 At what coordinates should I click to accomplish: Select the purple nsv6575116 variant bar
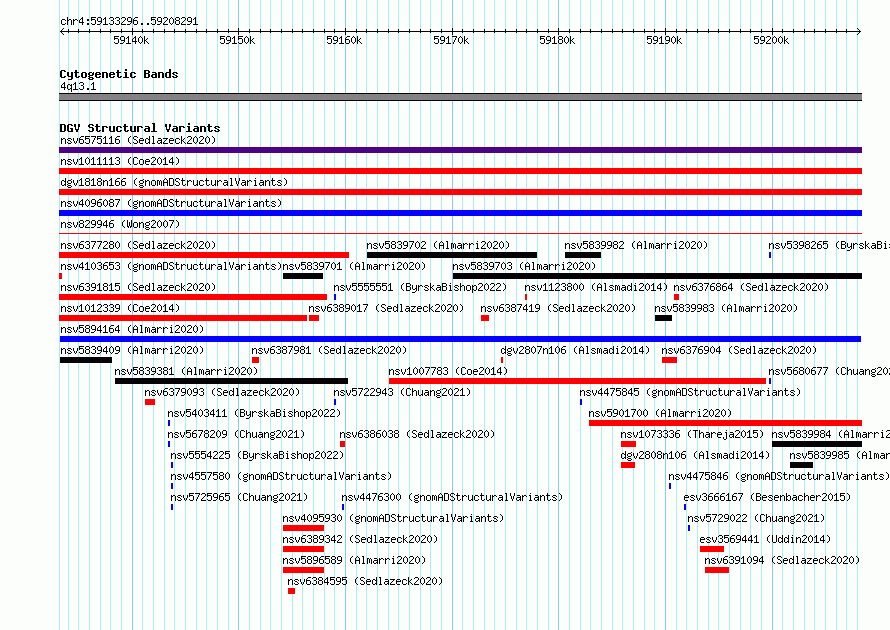pos(460,150)
